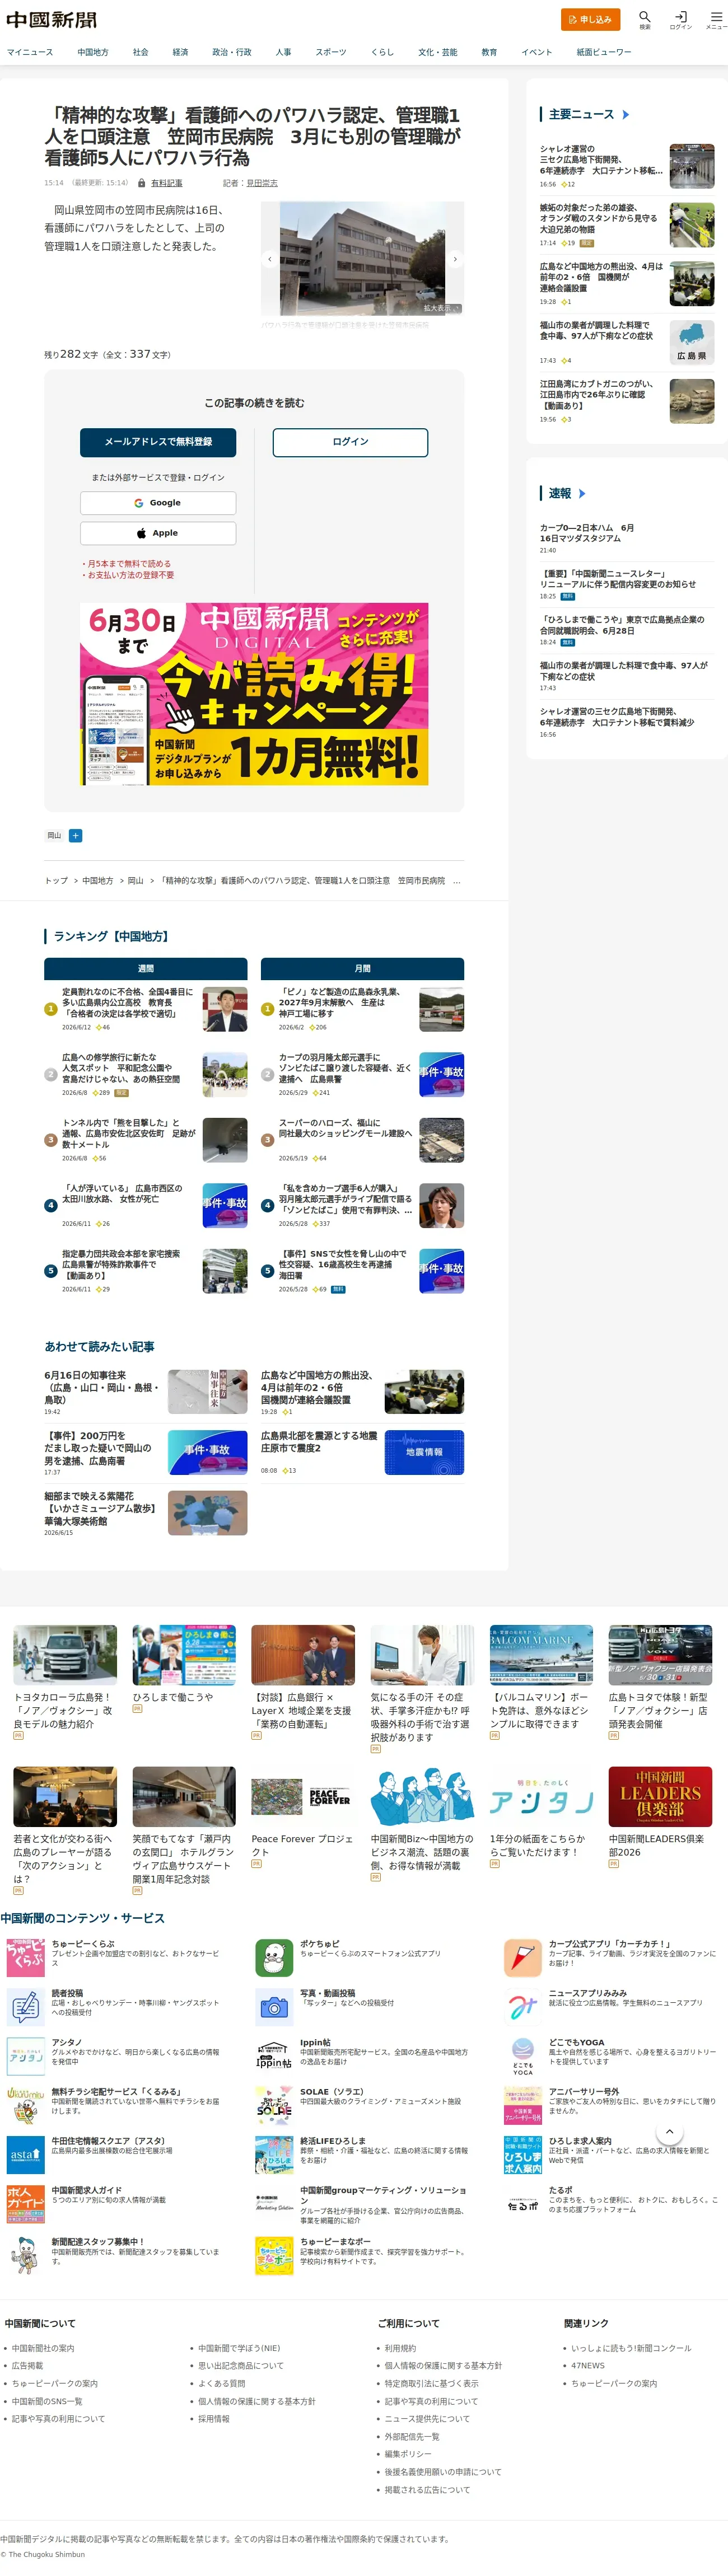
Task: Open the 新聞配達スタッフ募集中 icon
Action: point(25,2255)
